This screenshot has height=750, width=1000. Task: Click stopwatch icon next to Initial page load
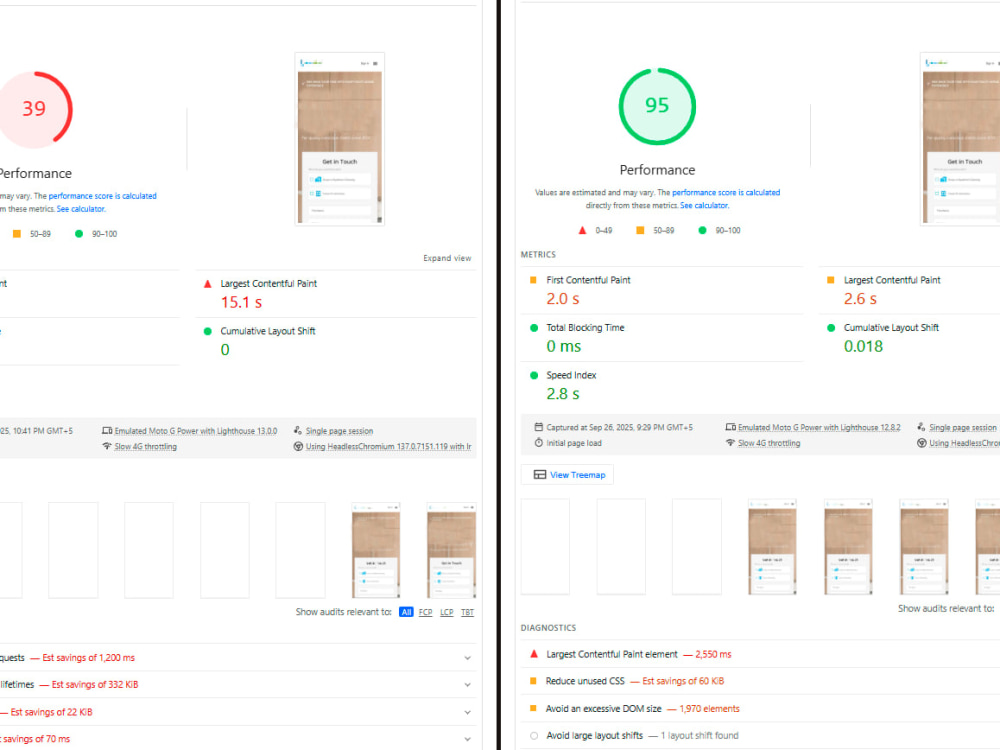coord(539,443)
